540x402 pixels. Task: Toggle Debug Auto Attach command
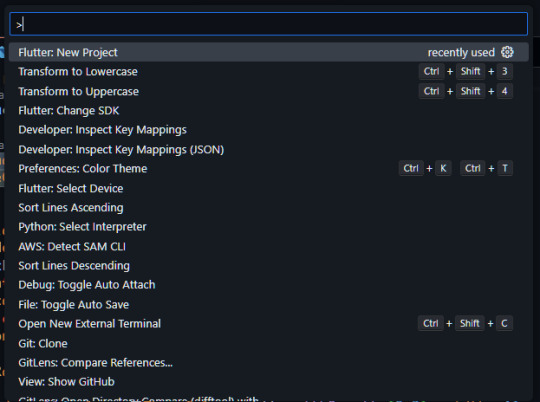pos(269,285)
